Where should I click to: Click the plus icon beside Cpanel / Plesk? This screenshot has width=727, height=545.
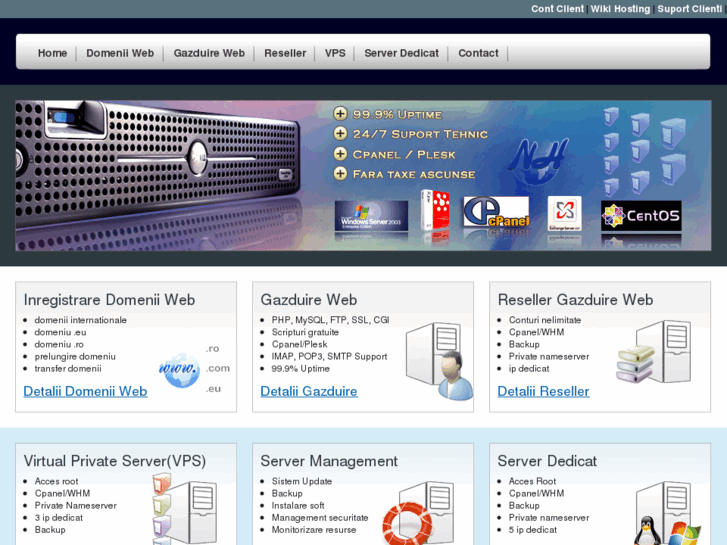340,154
